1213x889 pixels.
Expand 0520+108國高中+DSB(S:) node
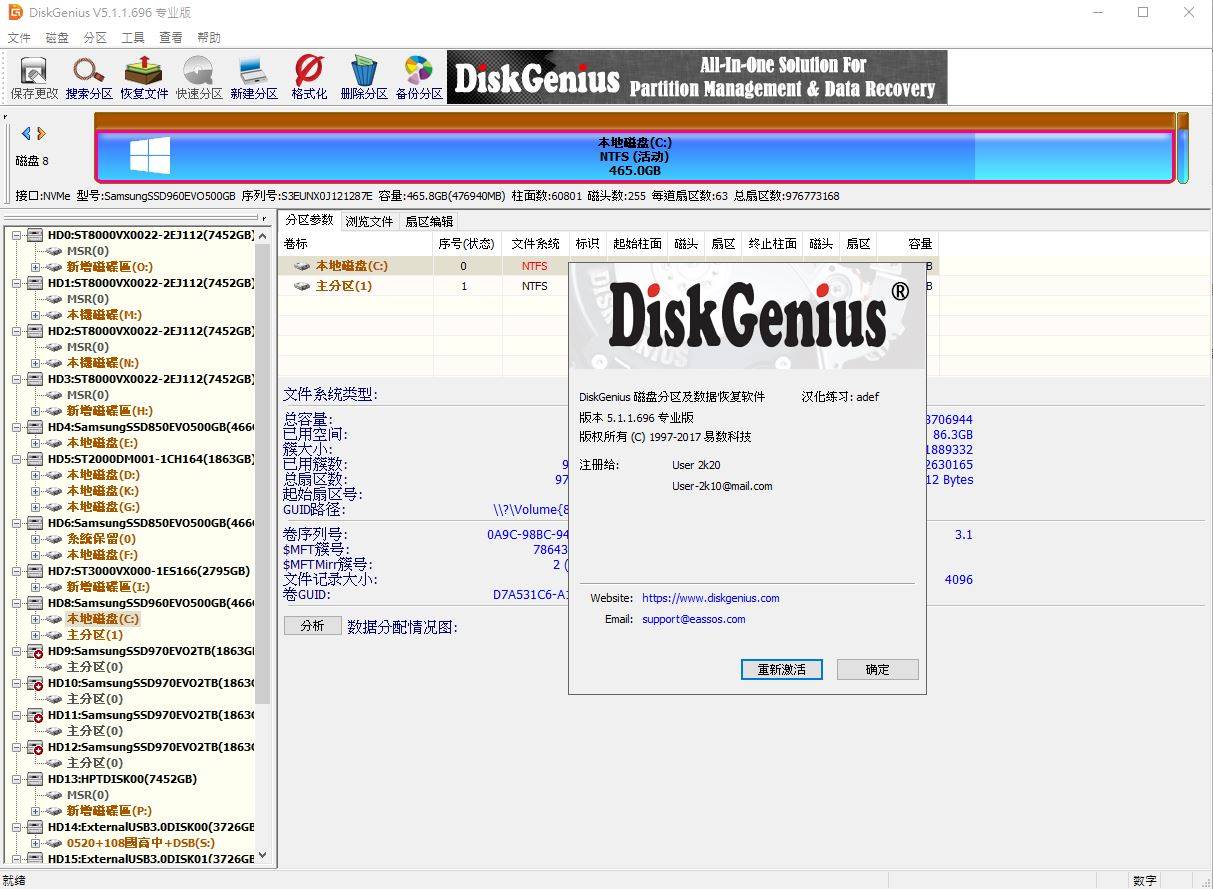36,843
